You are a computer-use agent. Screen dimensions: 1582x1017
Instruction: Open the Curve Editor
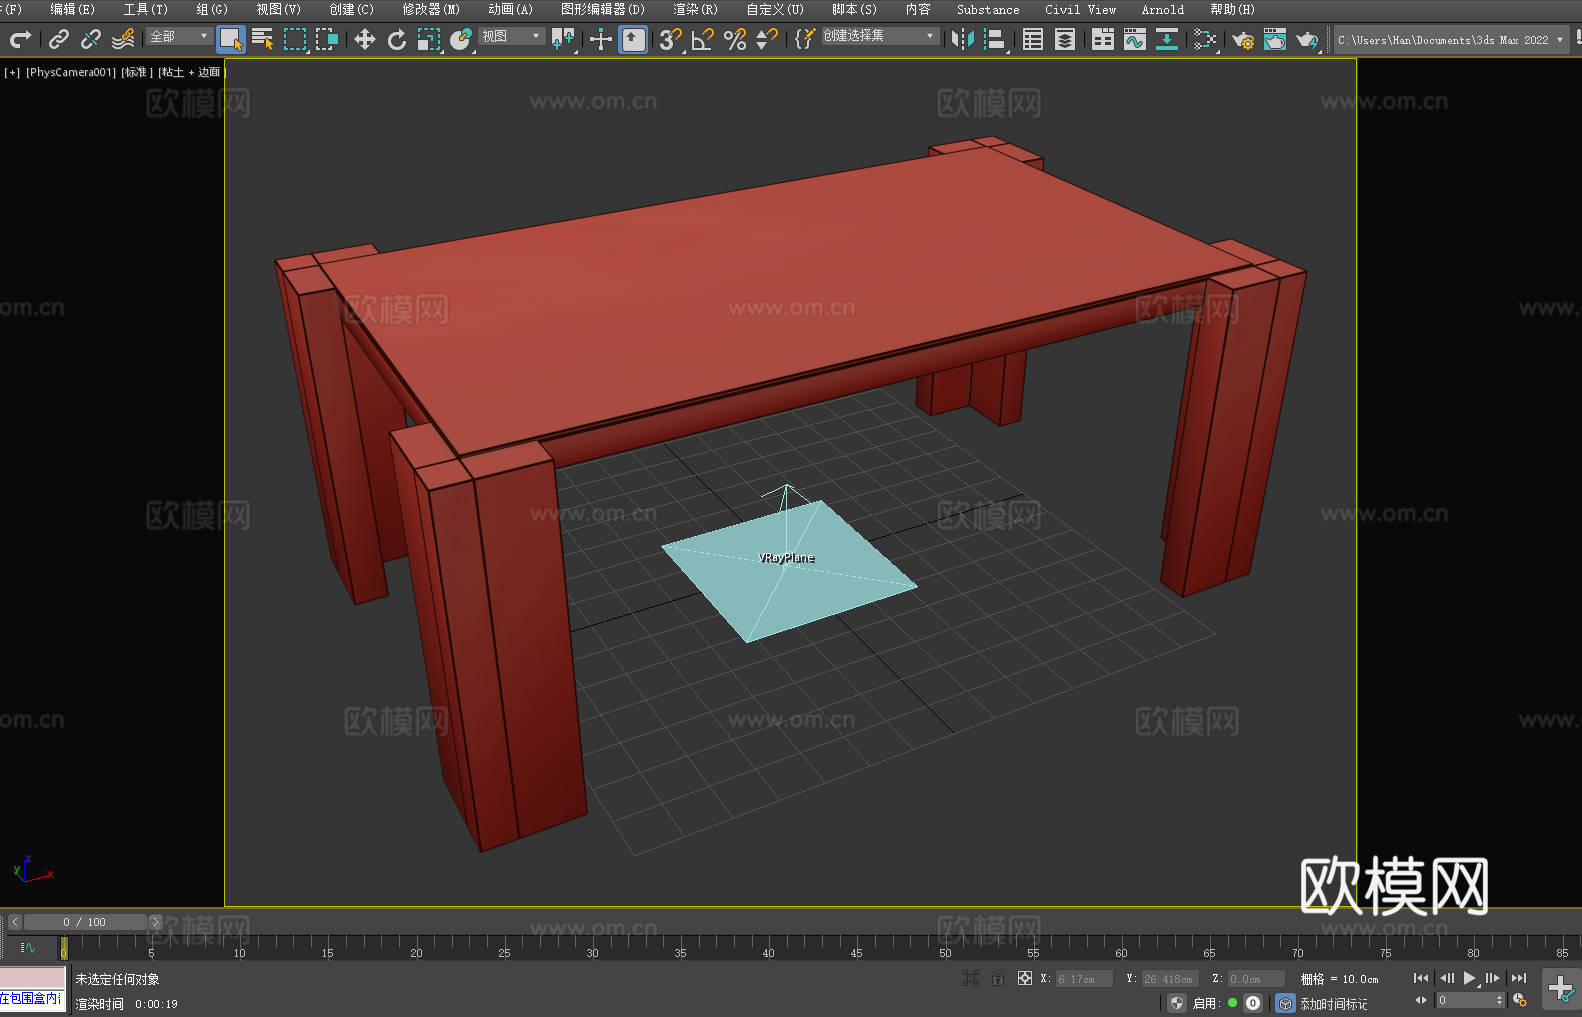click(1135, 39)
